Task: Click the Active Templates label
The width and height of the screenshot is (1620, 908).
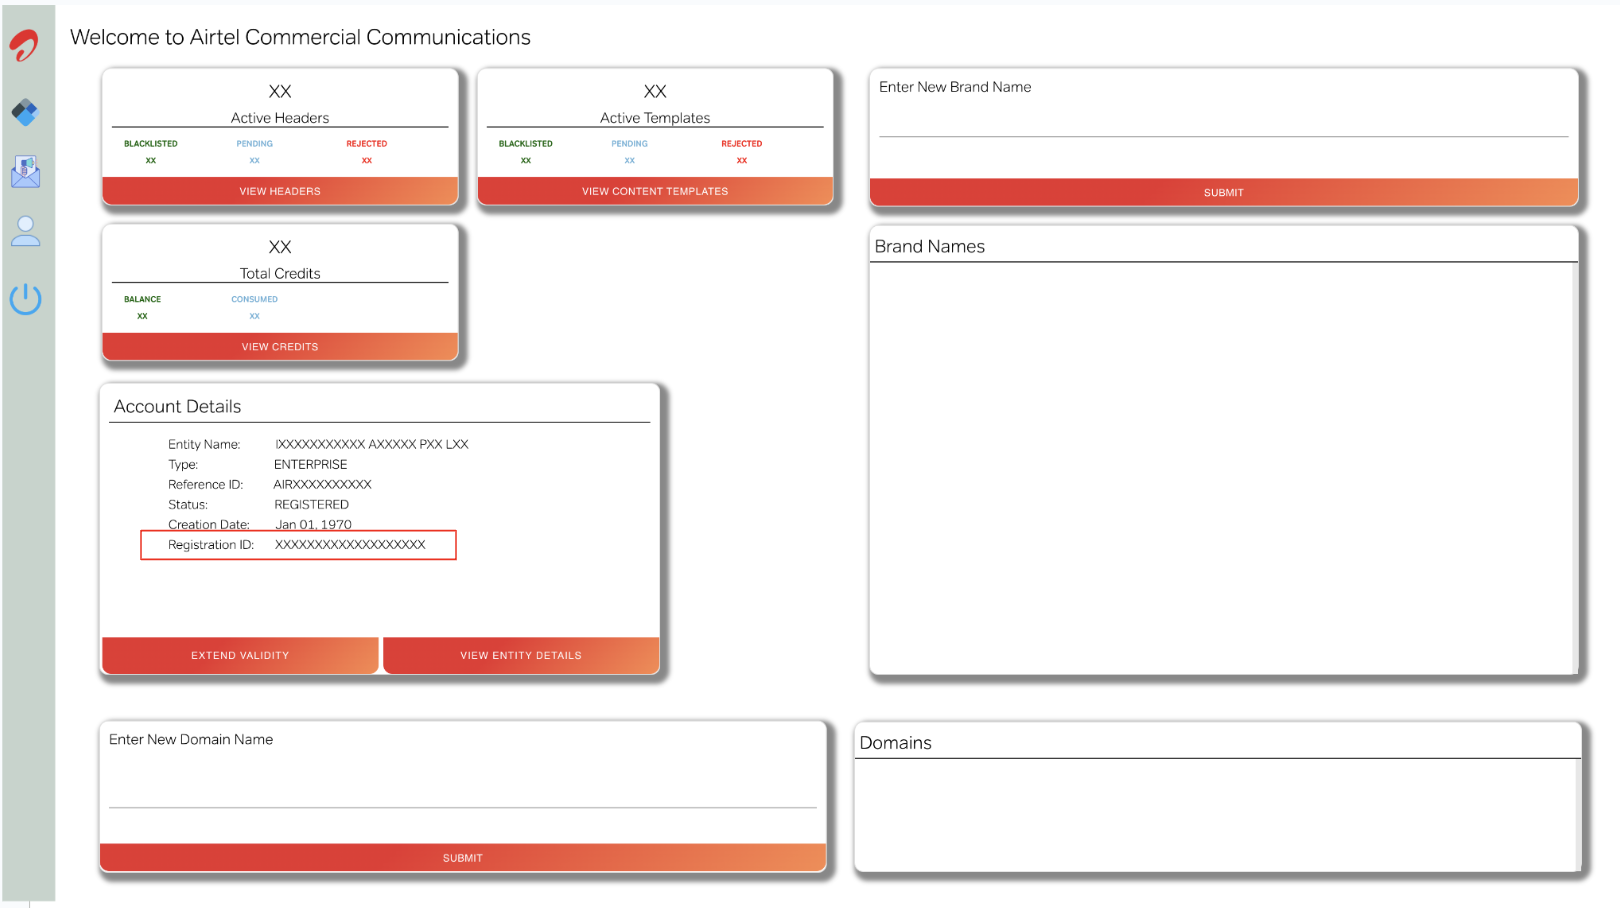Action: point(655,118)
